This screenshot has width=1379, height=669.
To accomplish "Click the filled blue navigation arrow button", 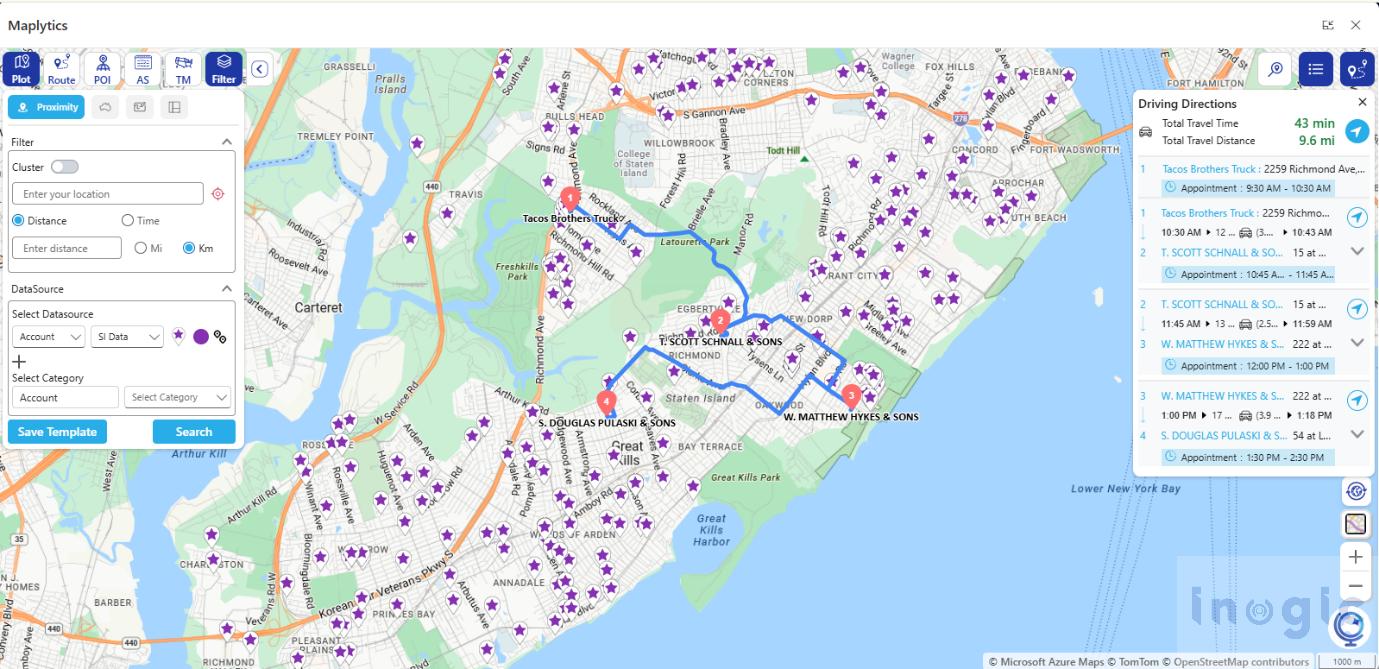I will tap(1356, 131).
